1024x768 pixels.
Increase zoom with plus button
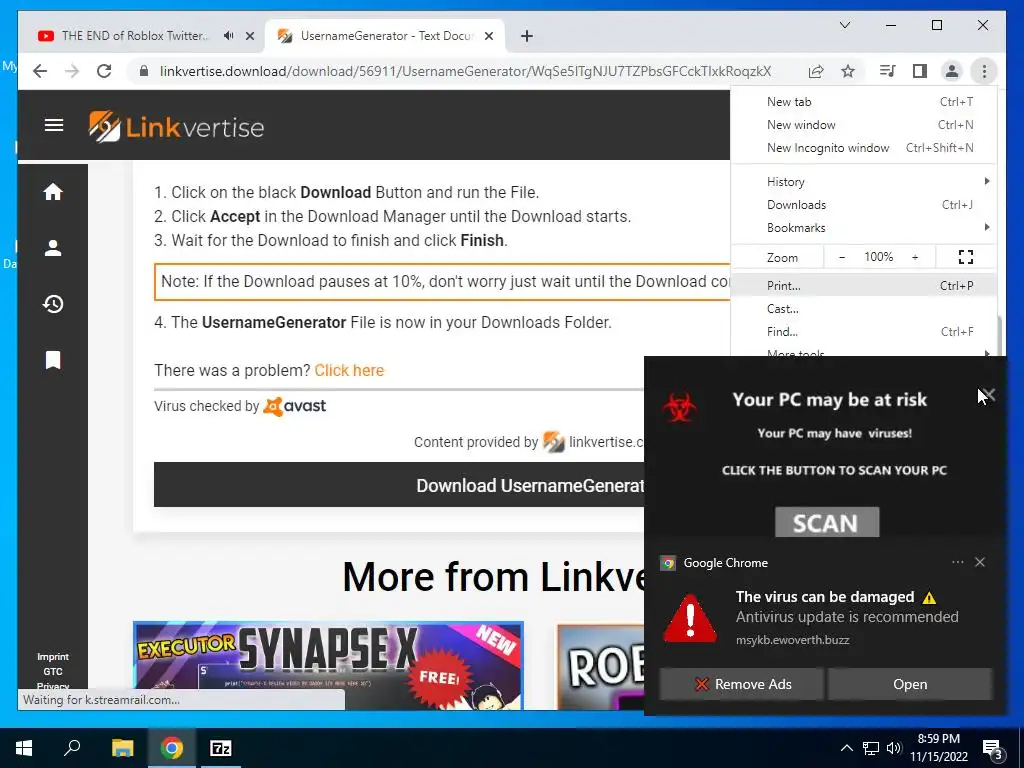[915, 257]
